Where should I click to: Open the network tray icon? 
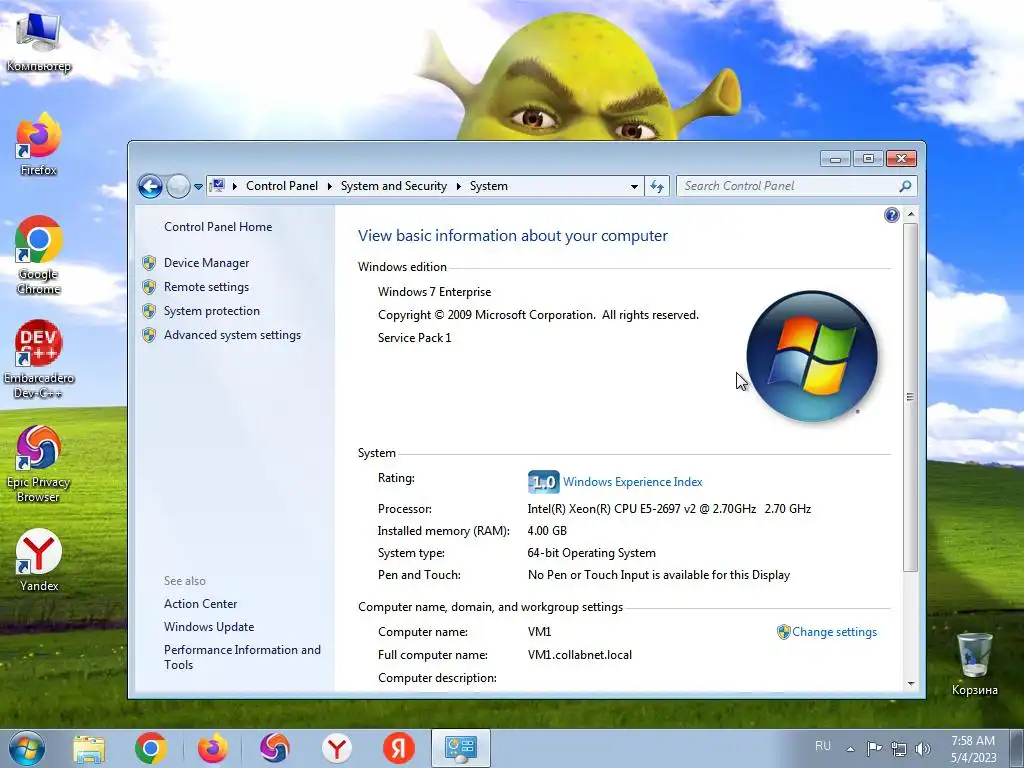click(899, 749)
